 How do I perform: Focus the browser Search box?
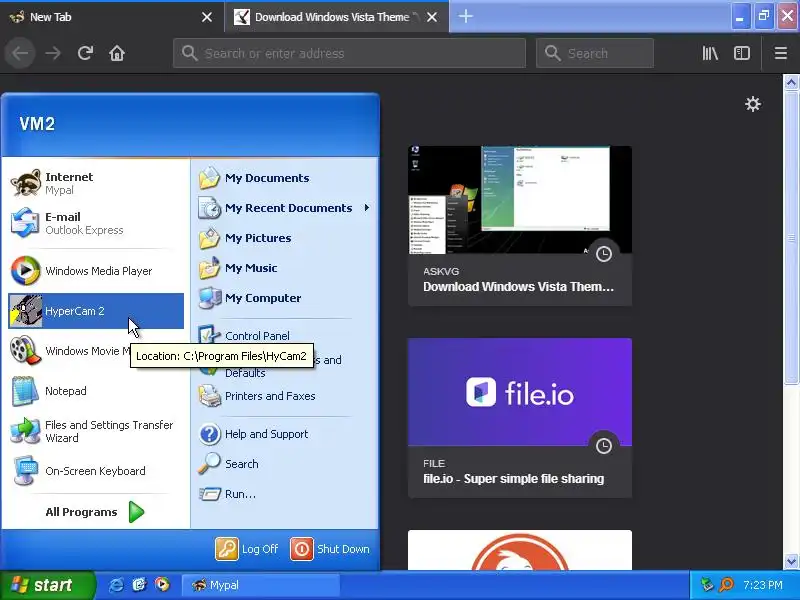point(595,53)
